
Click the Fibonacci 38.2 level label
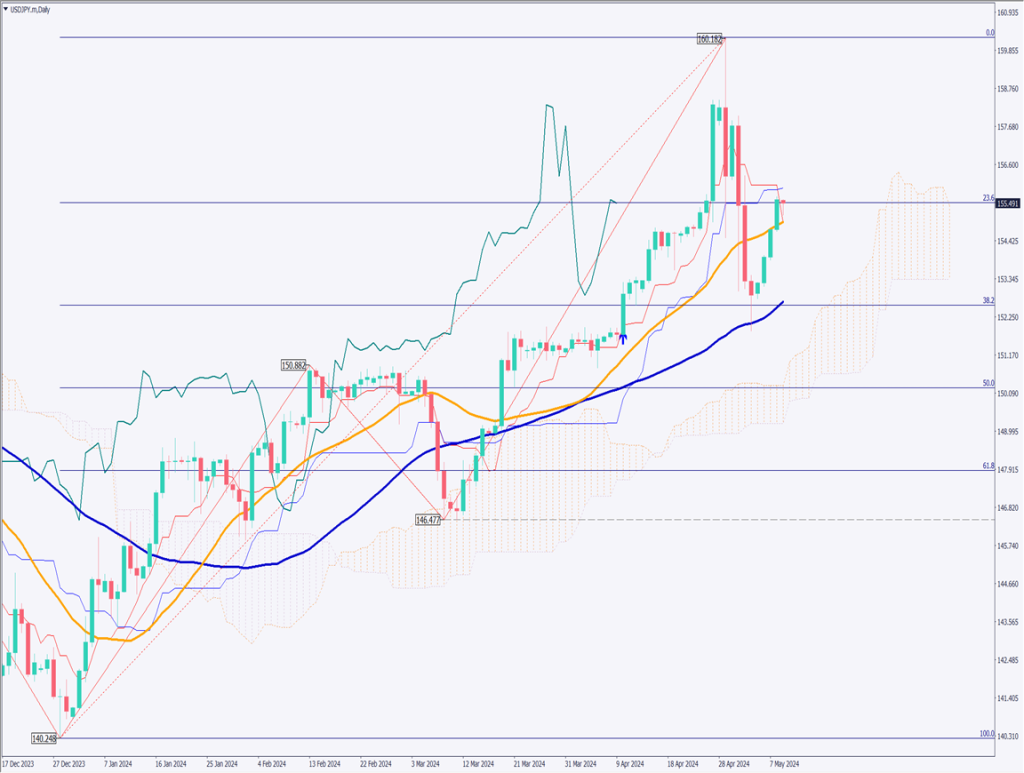(x=988, y=300)
